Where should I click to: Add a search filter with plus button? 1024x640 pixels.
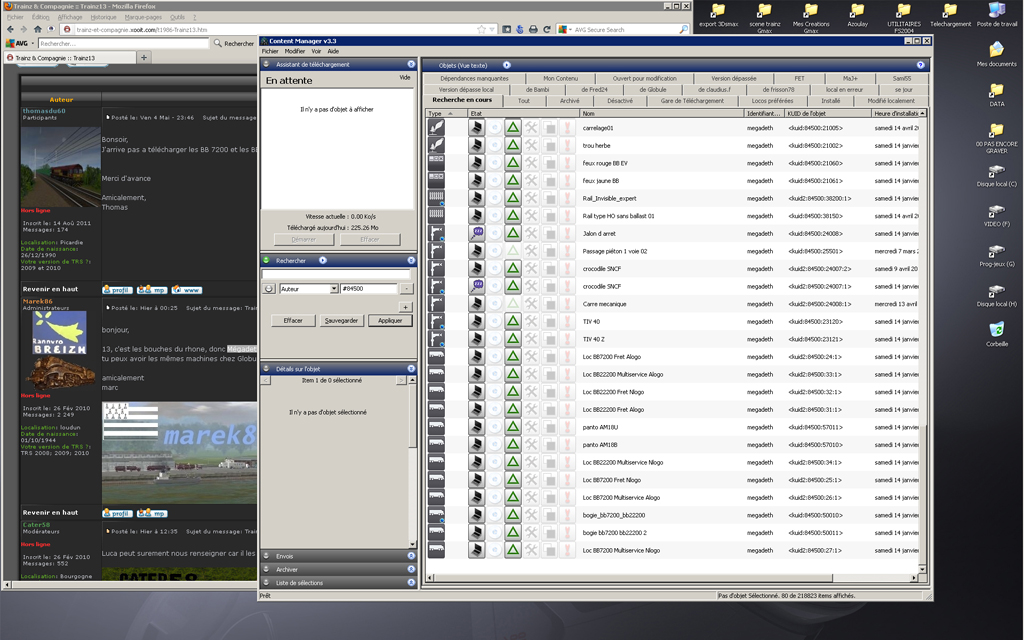[406, 307]
